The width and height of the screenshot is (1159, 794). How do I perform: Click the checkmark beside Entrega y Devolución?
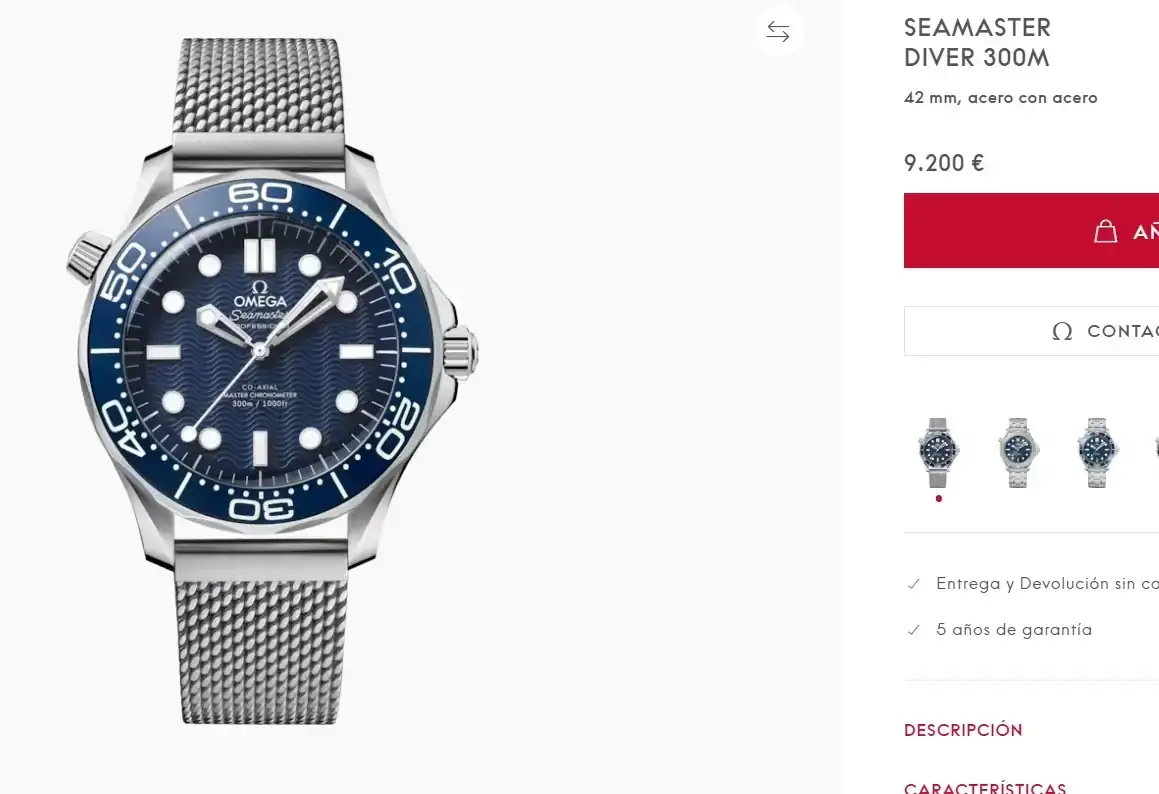(913, 584)
